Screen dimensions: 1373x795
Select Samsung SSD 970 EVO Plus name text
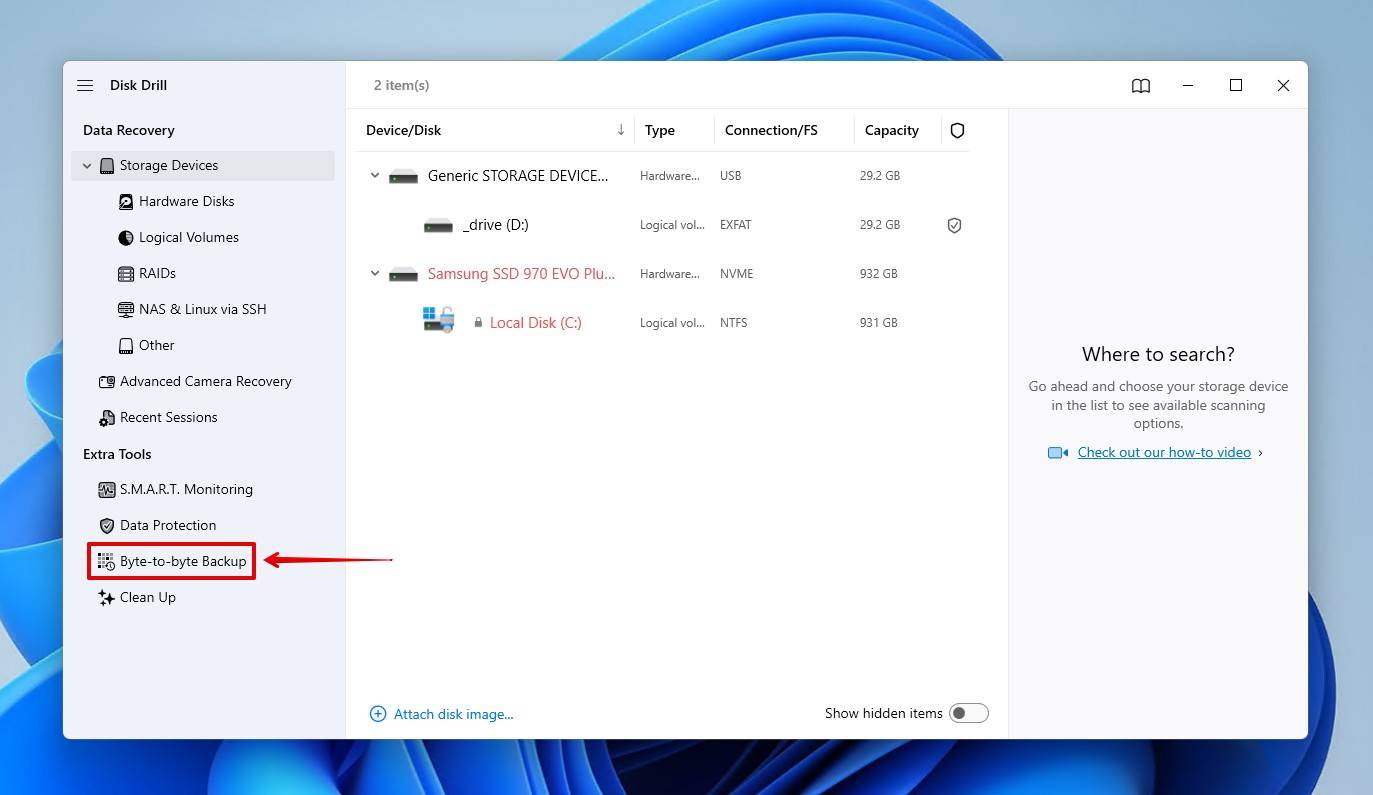tap(522, 274)
